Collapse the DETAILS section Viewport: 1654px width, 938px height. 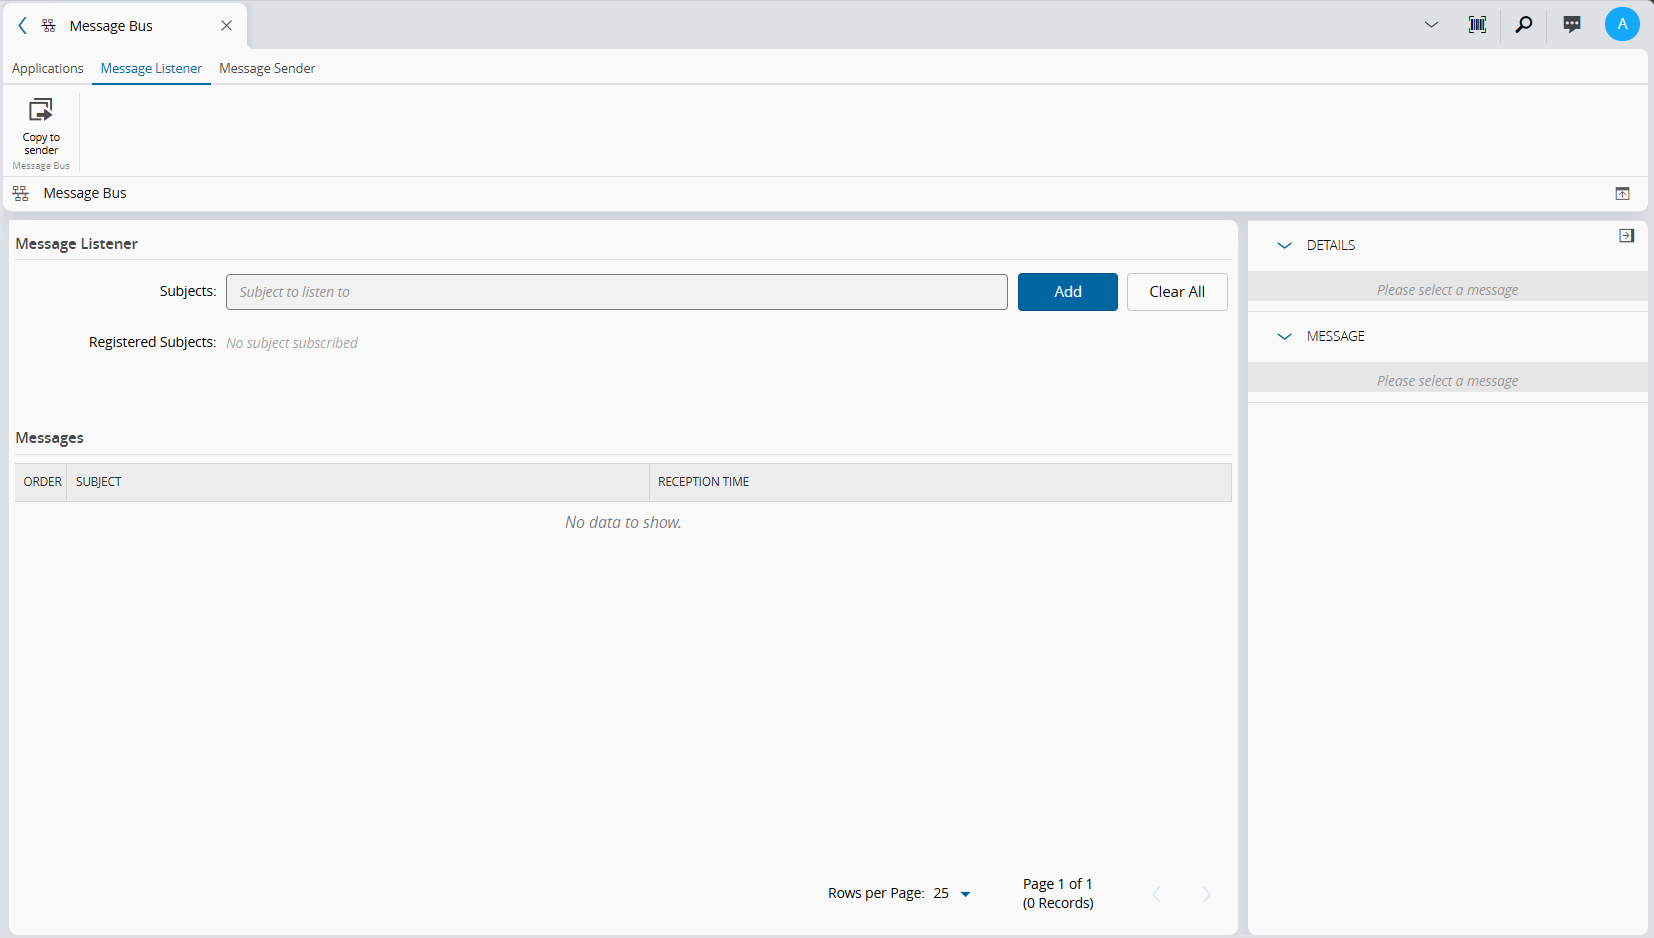click(1285, 245)
